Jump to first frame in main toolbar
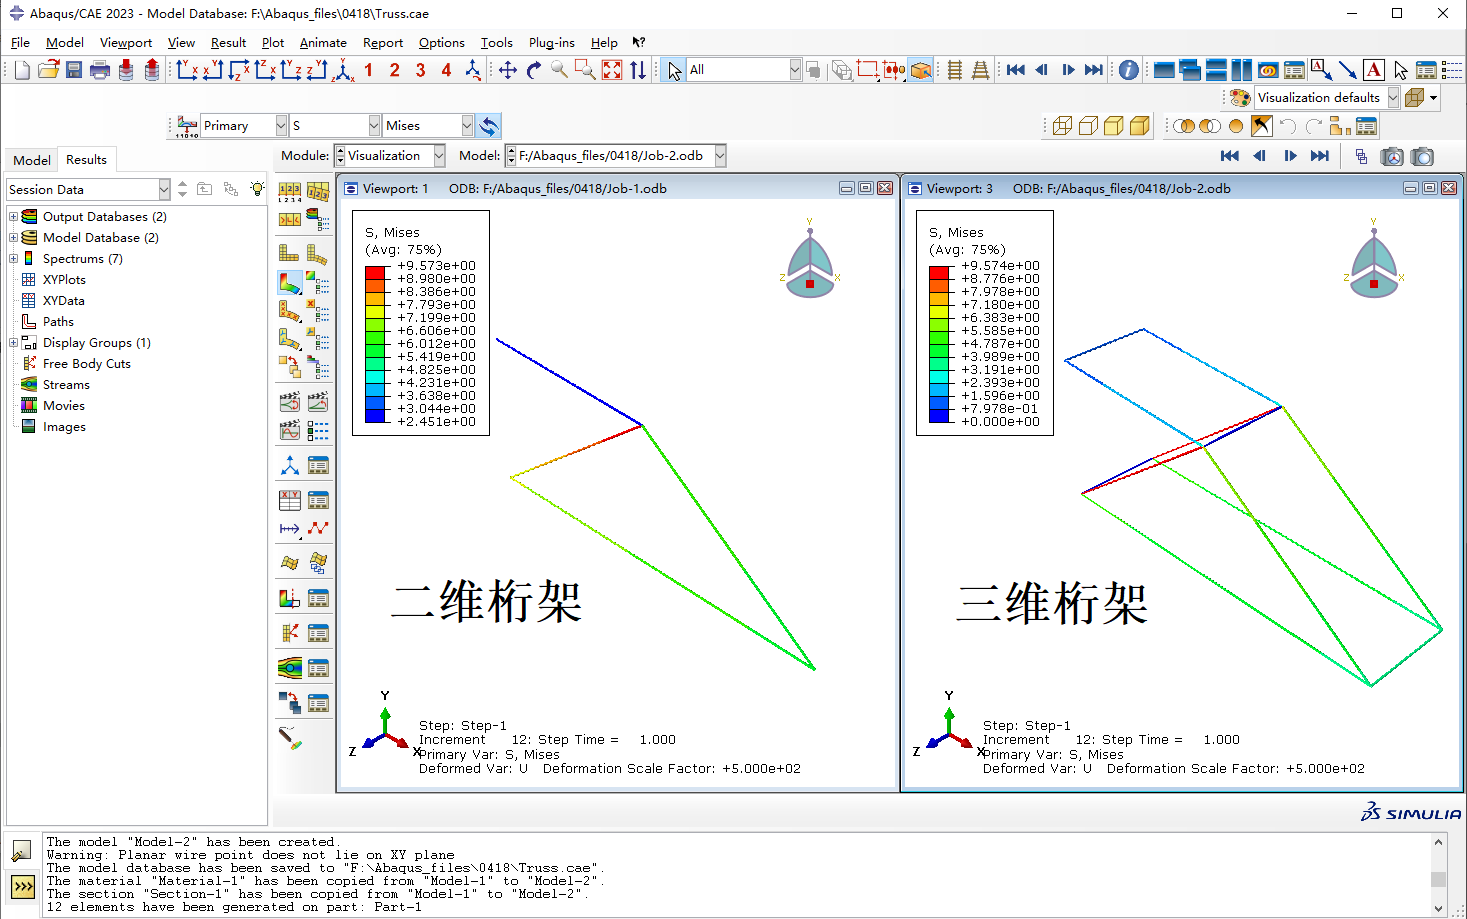 1016,69
